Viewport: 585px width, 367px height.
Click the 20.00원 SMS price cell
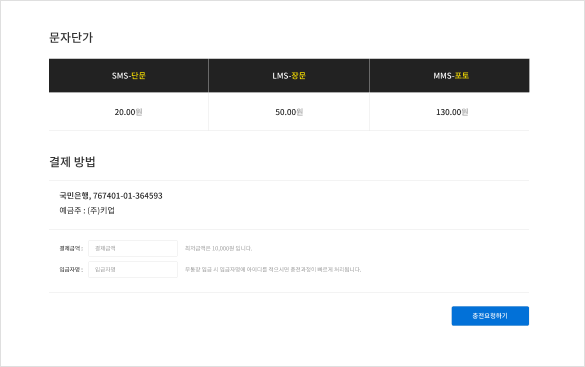(129, 112)
